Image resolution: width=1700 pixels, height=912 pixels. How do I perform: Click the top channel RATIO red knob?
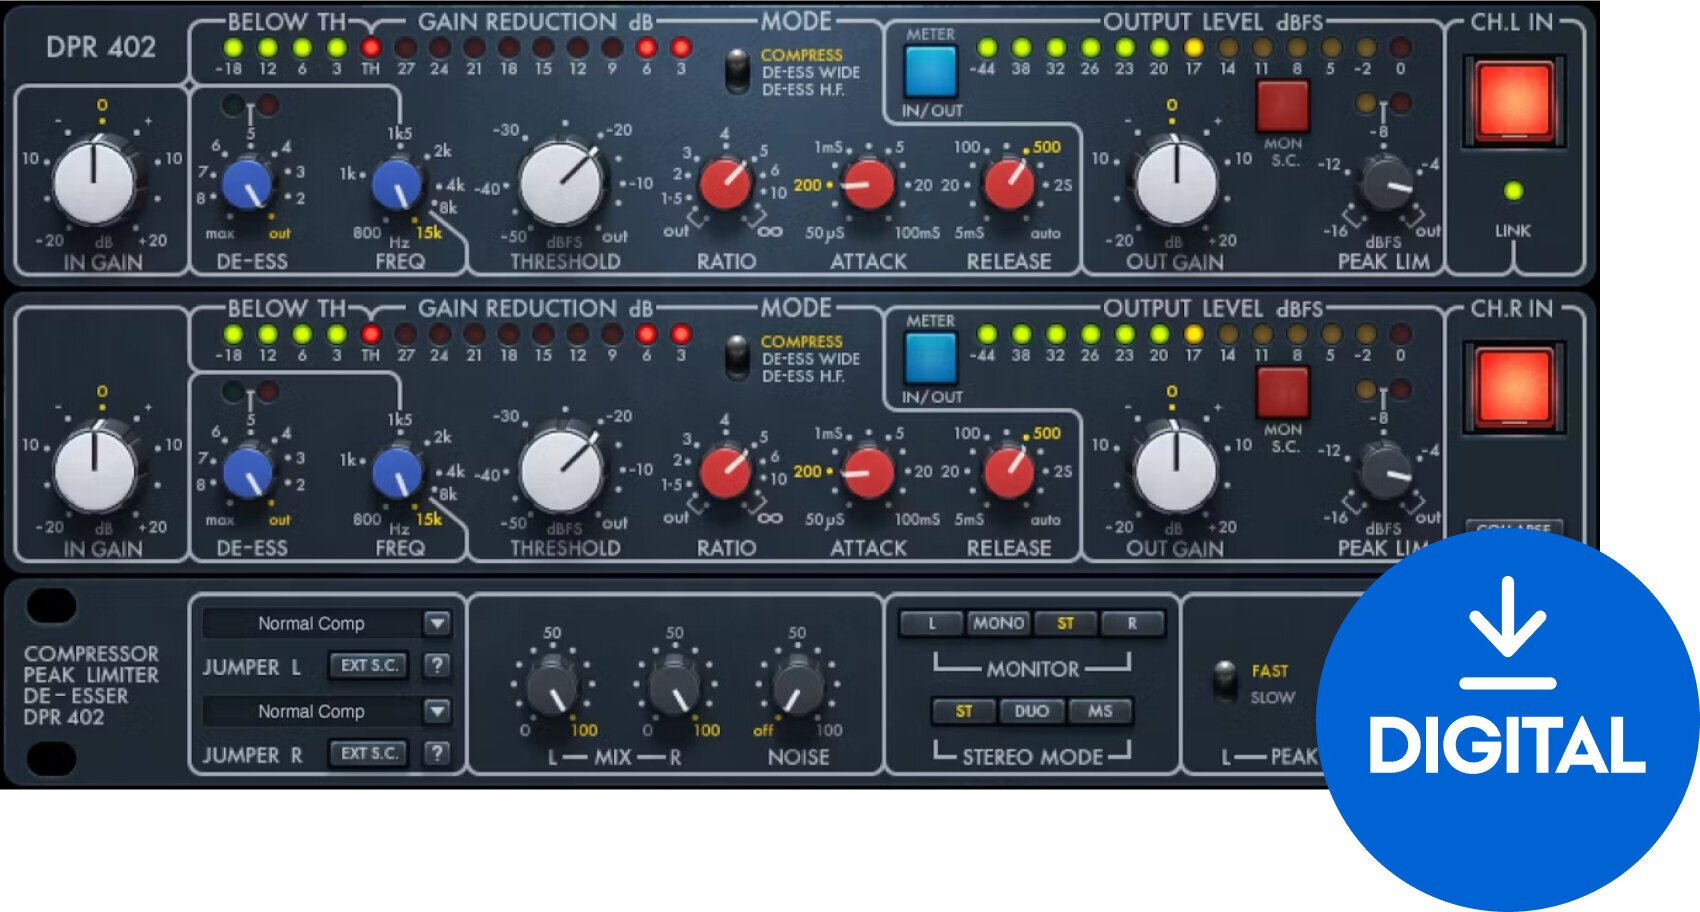[725, 183]
